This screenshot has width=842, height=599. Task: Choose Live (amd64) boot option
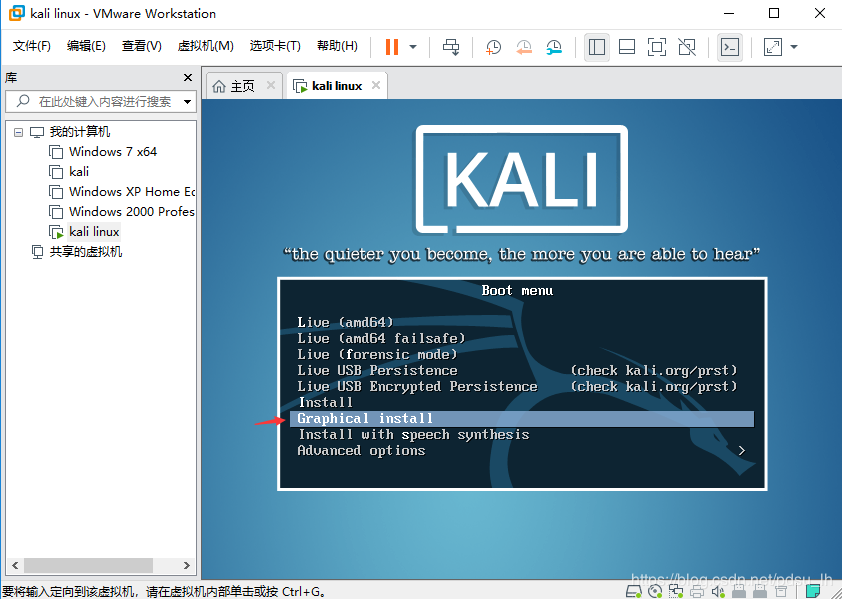[345, 322]
